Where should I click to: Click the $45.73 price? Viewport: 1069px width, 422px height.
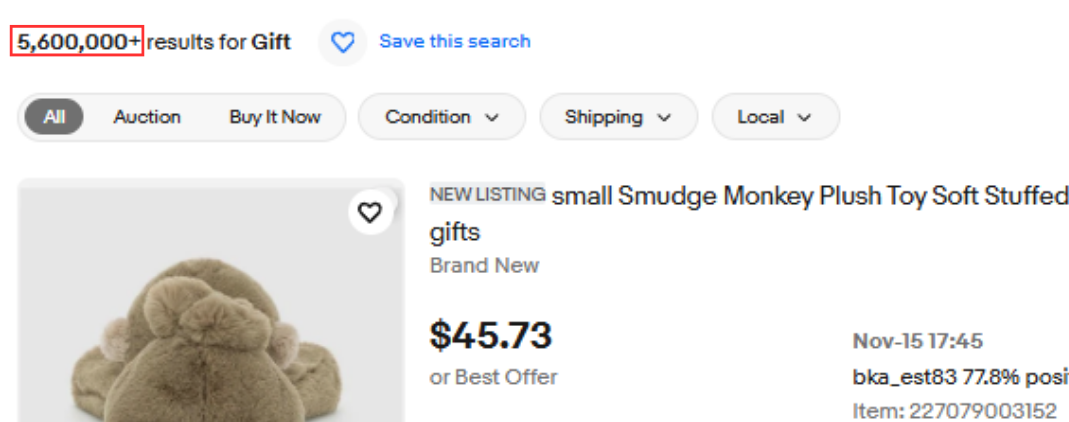[490, 335]
